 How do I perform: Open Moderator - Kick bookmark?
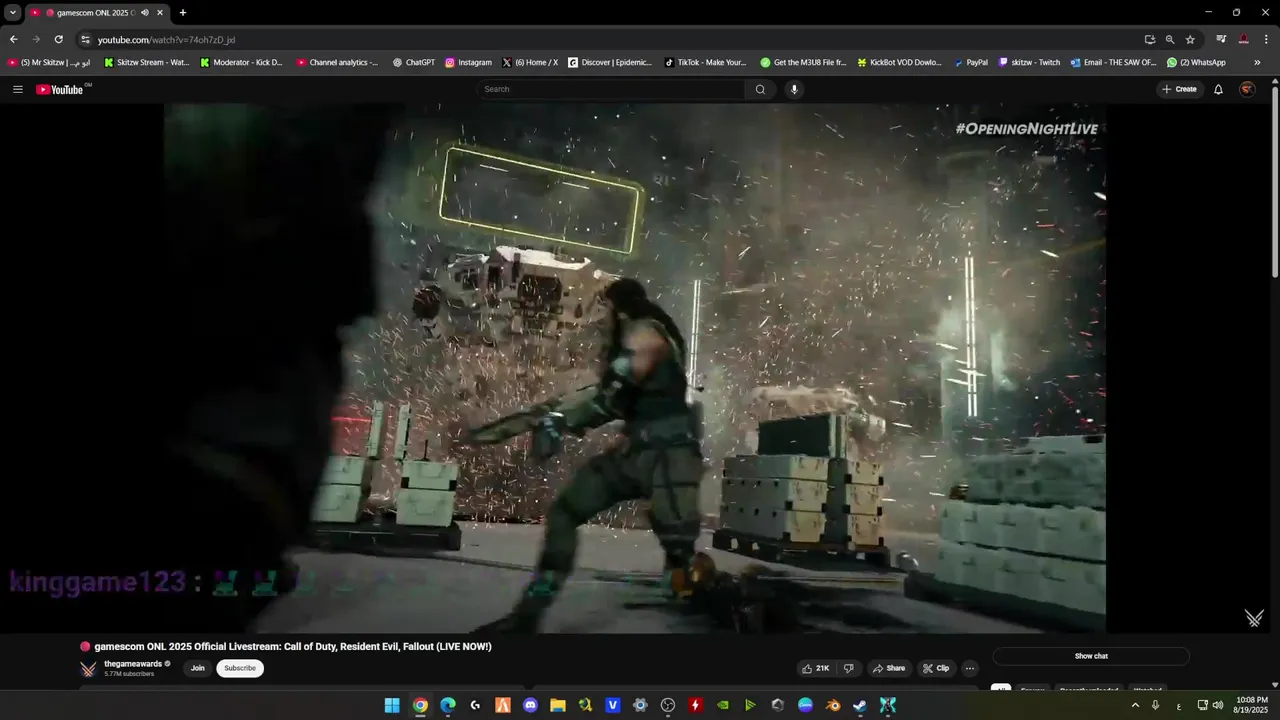(242, 62)
